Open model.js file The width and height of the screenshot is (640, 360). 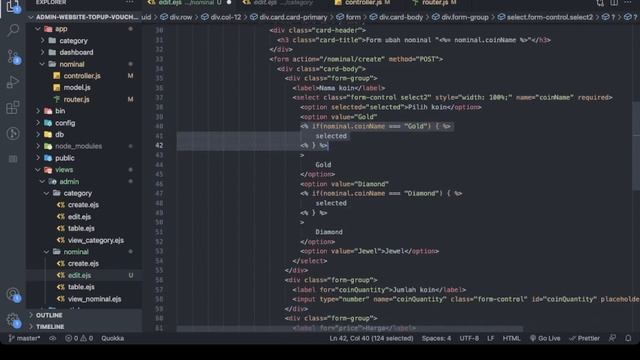pyautogui.click(x=77, y=87)
